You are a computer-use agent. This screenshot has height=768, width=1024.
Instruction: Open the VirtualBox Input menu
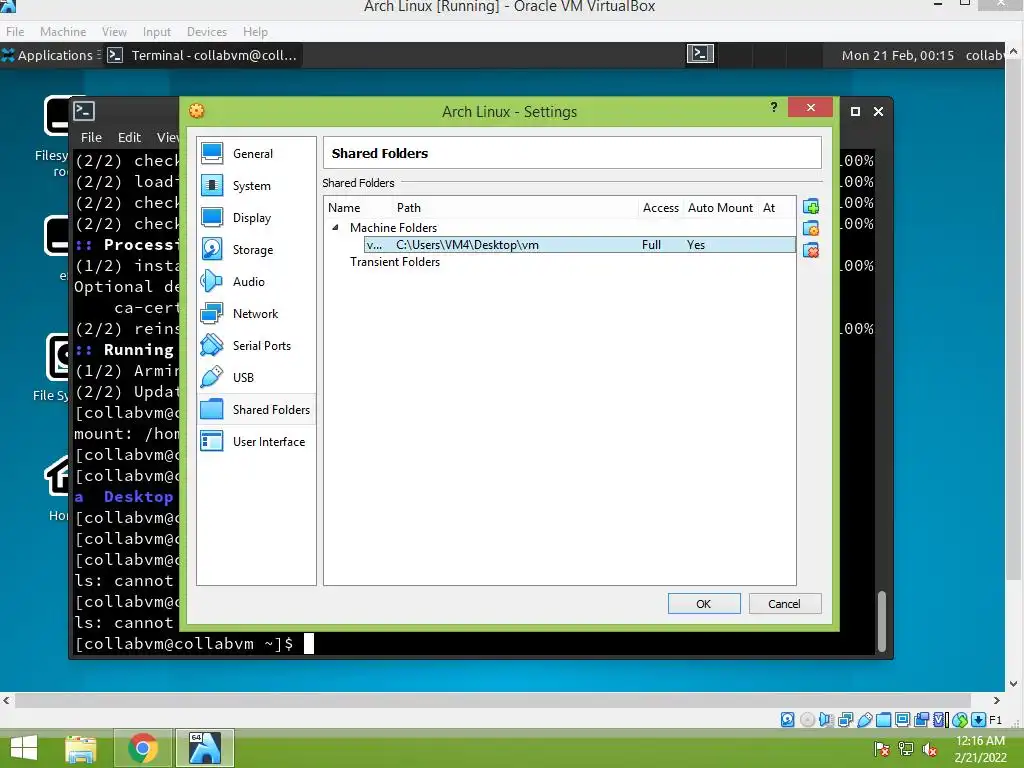(x=157, y=31)
